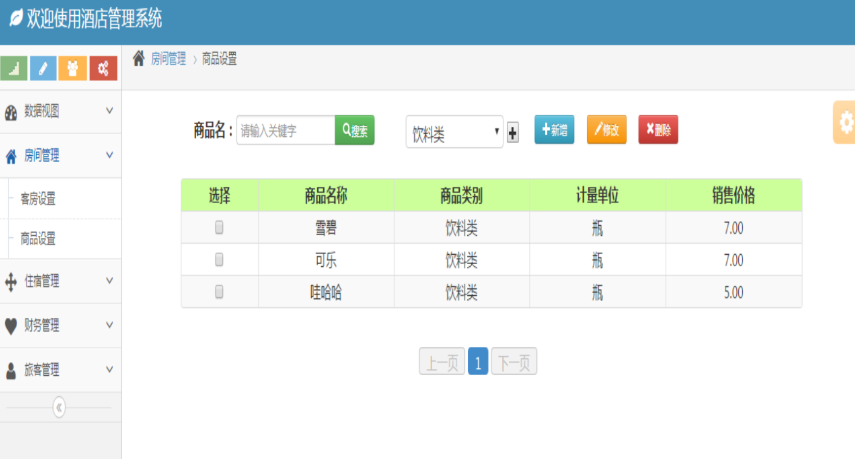Click the 商品类别 column header
Screen dimensions: 855x459
coord(461,195)
